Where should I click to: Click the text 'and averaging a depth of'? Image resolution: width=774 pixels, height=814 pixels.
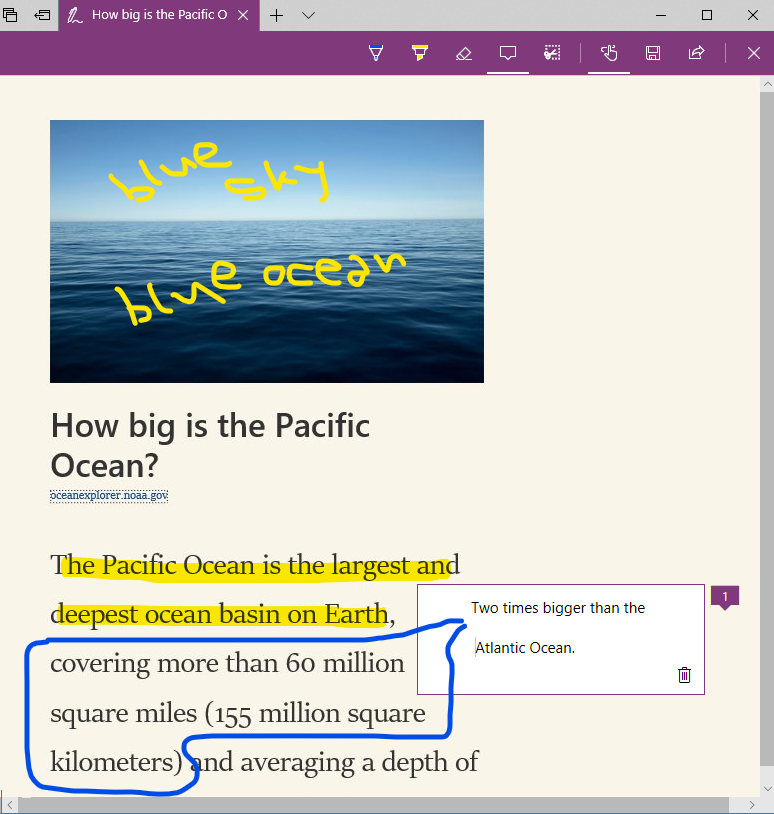tap(334, 762)
